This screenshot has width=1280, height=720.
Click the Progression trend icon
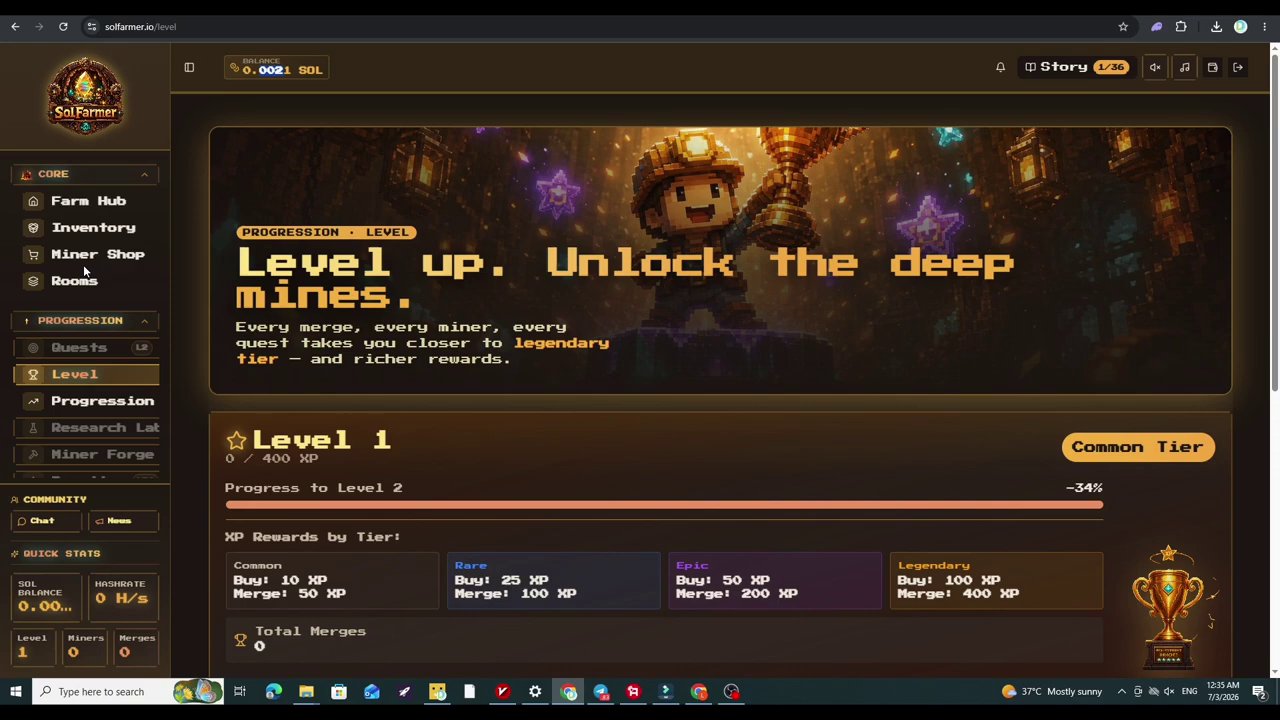coord(33,401)
